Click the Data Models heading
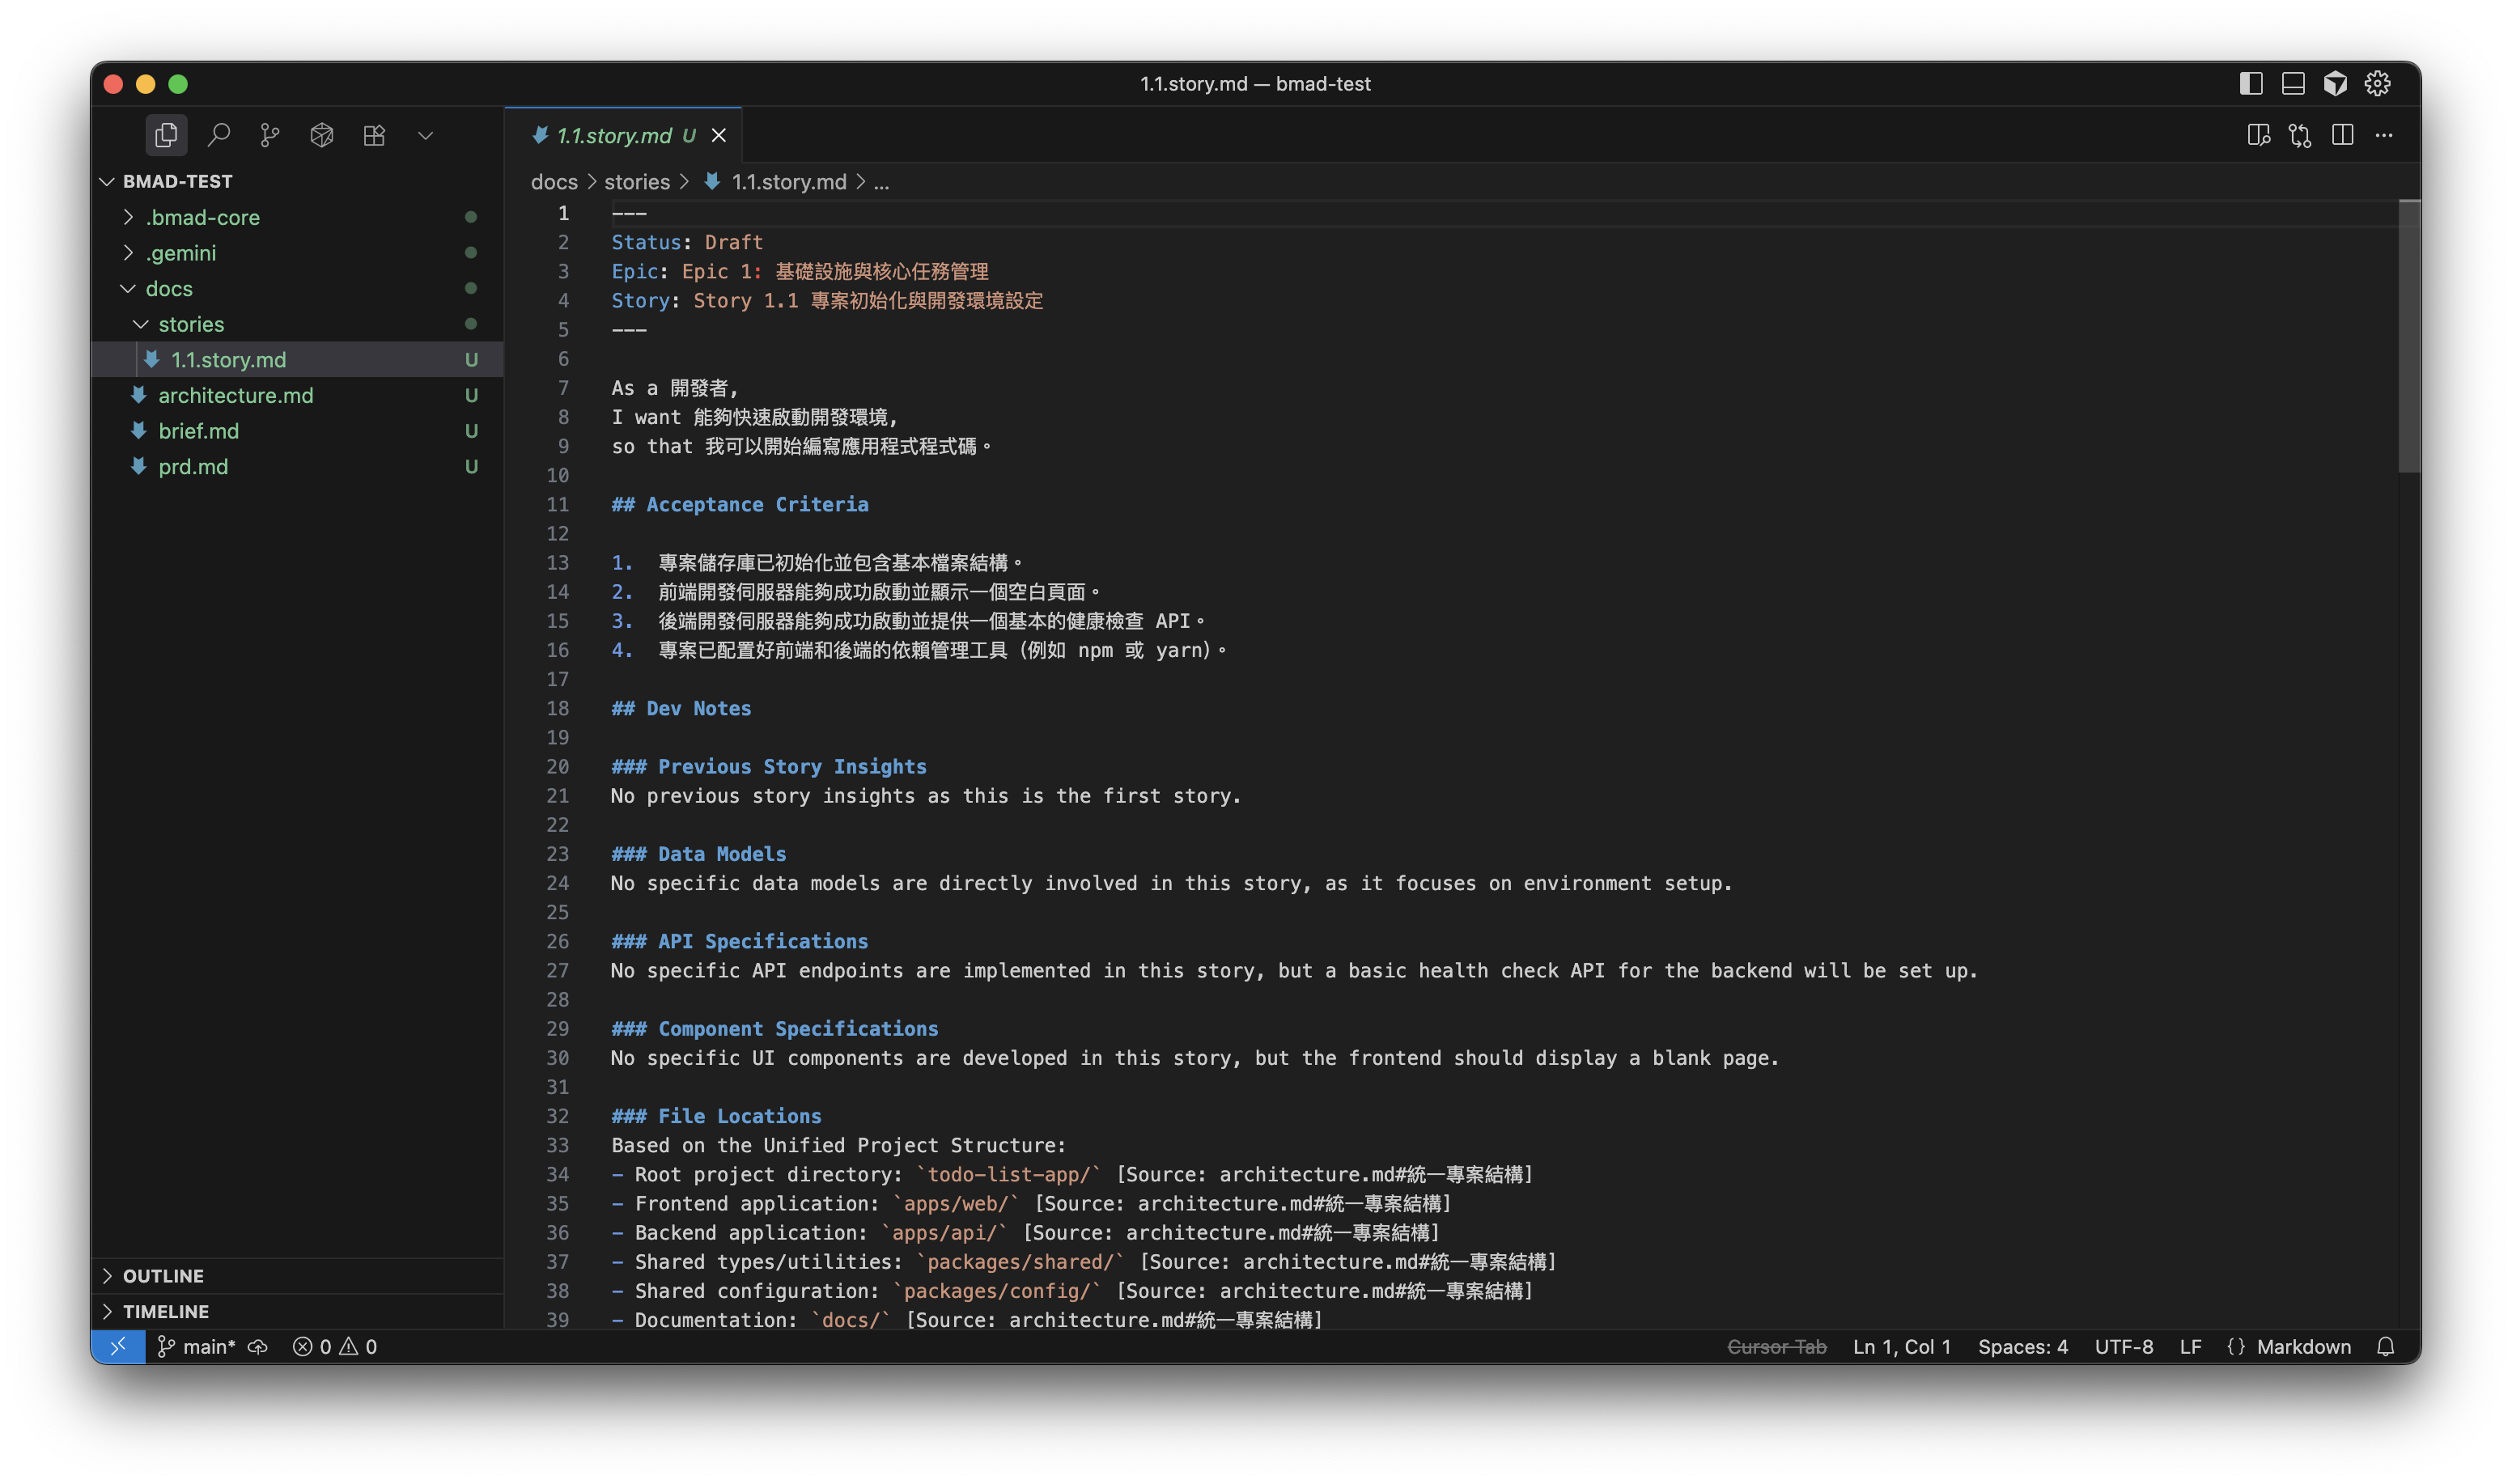The height and width of the screenshot is (1484, 2512). pos(699,854)
